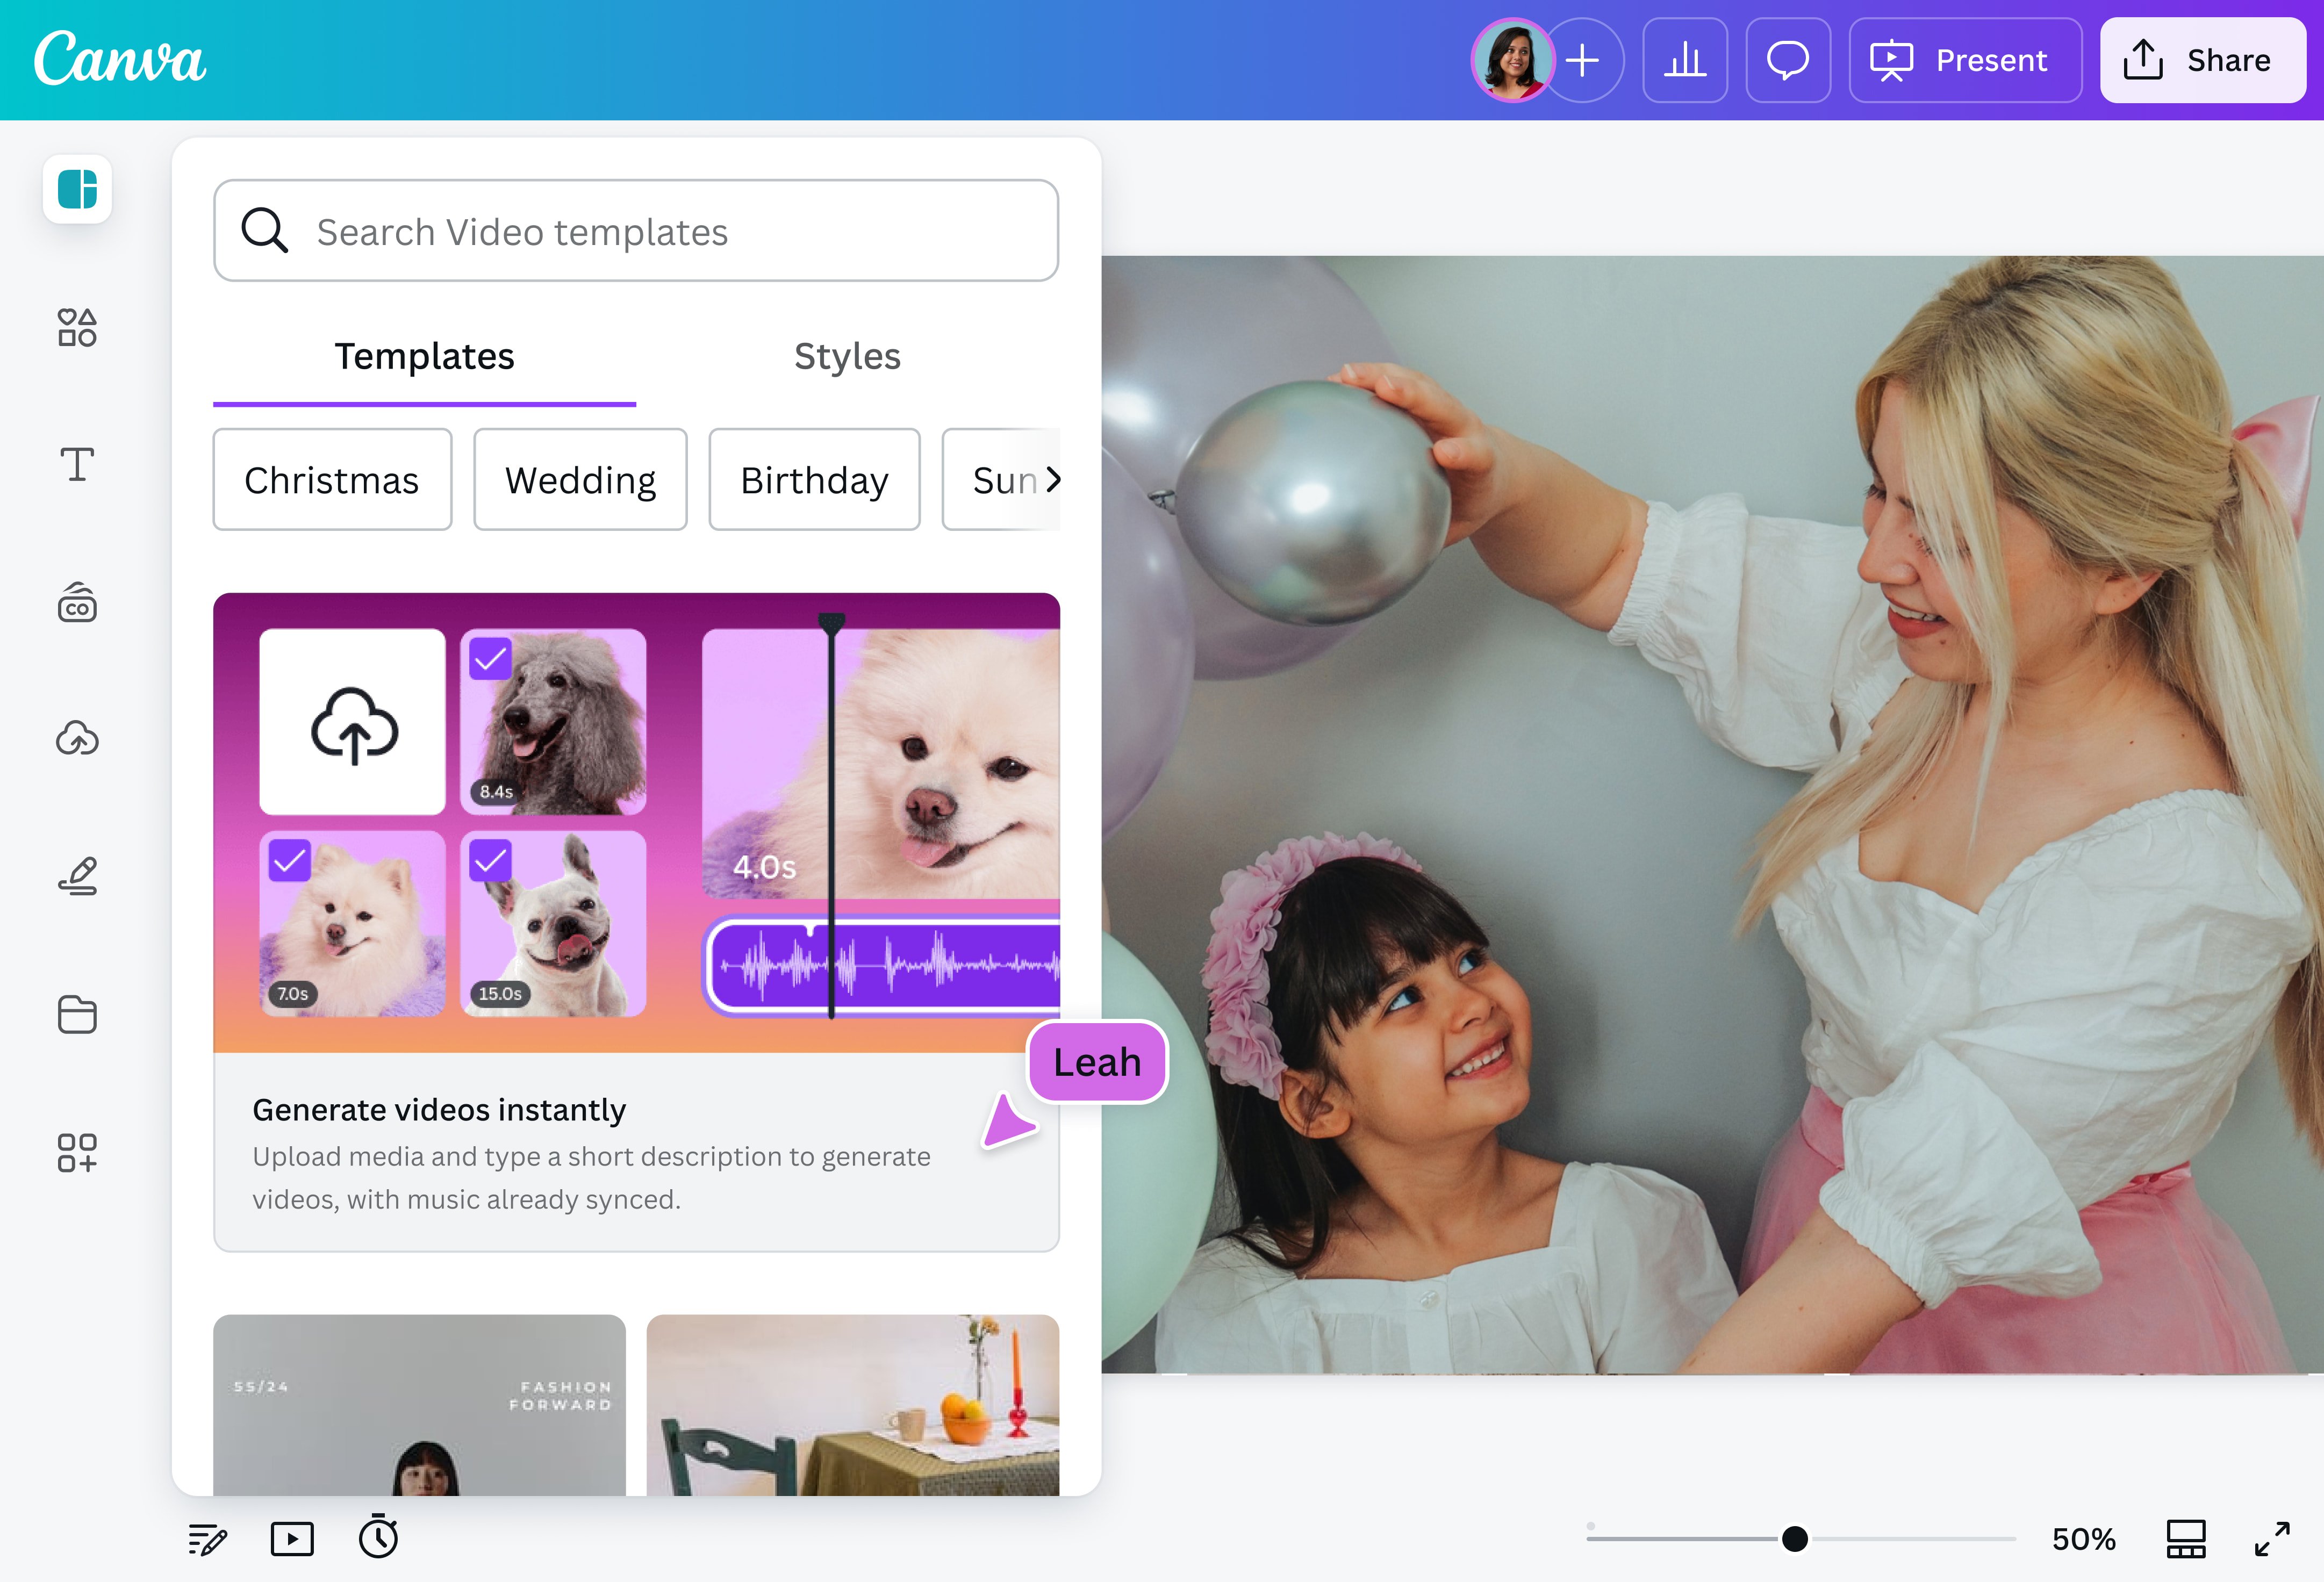Toggle checkbox on 7.0s Pomeranian thumbnail
This screenshot has width=2324, height=1582.
click(290, 861)
